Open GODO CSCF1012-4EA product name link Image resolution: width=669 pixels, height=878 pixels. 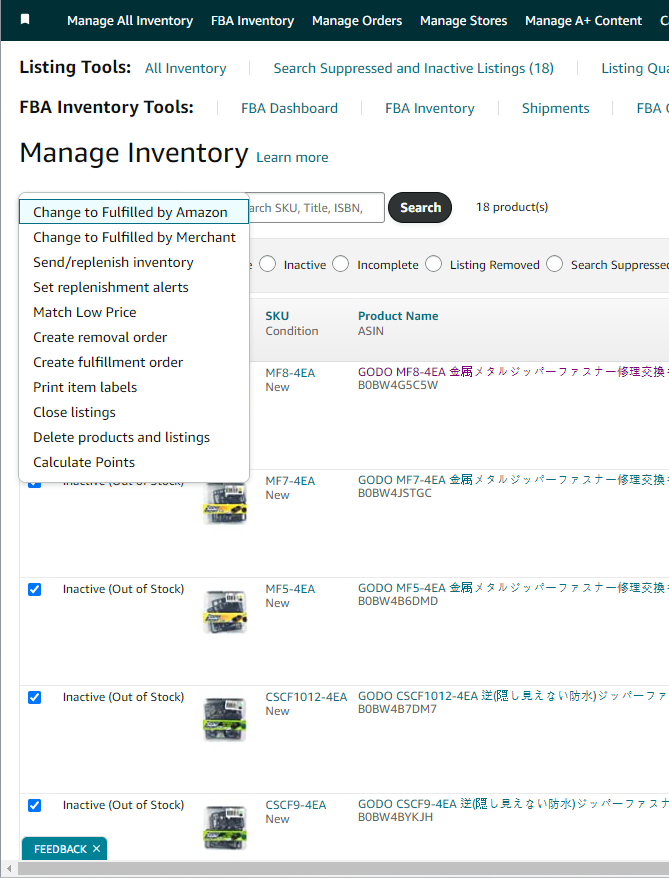[x=512, y=696]
